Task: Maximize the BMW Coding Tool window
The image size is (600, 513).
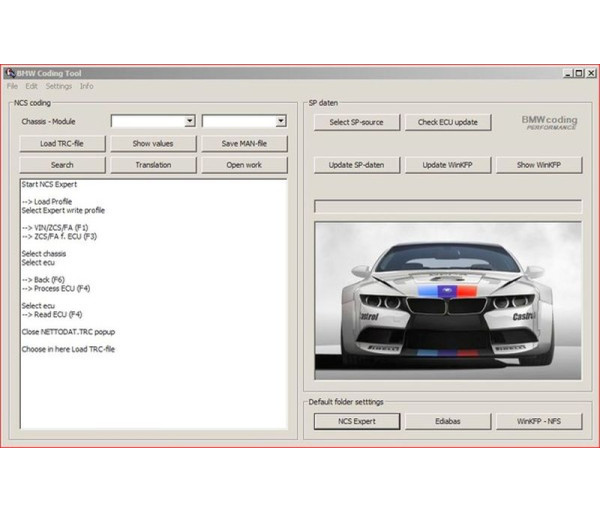Action: coord(578,73)
